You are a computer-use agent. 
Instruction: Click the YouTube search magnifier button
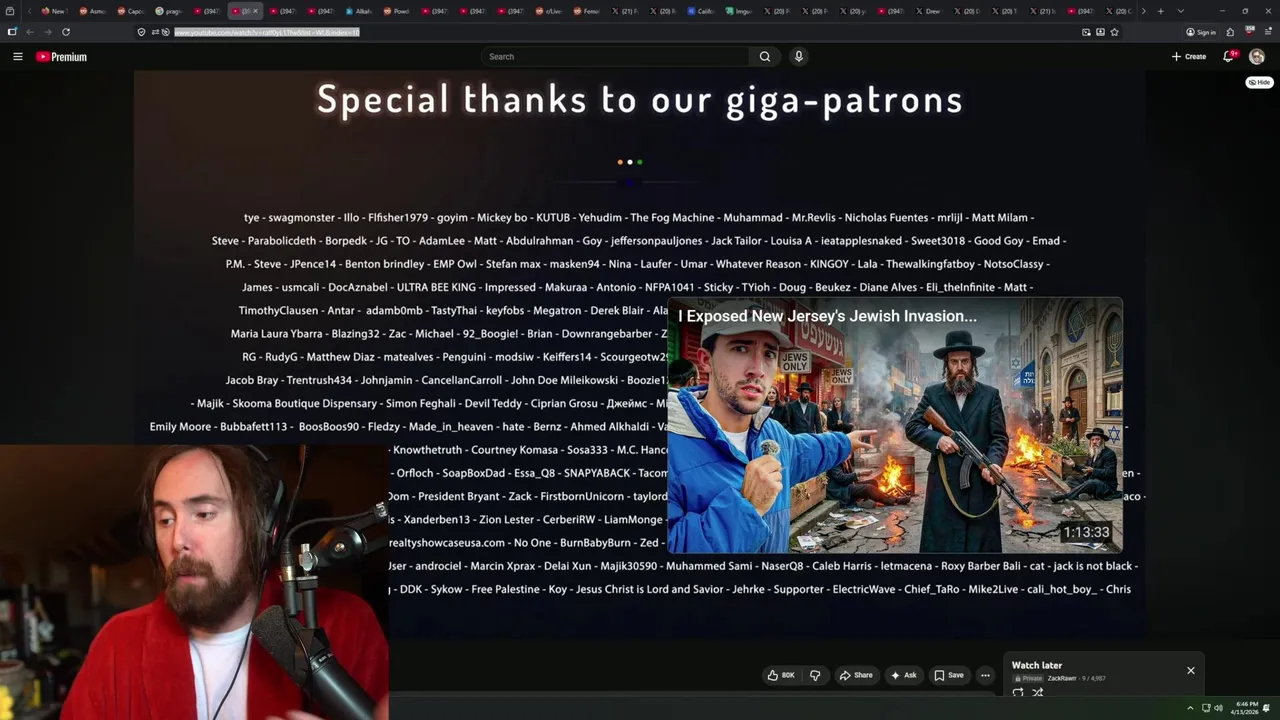coord(765,57)
